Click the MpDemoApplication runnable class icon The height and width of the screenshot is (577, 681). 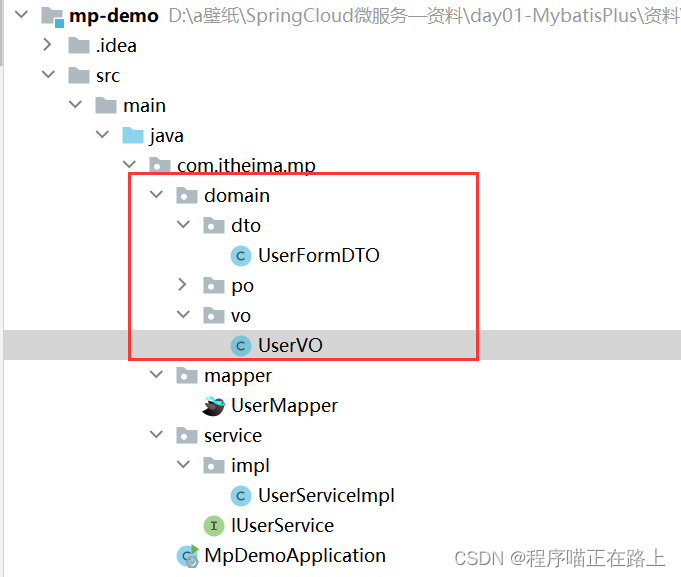click(188, 556)
